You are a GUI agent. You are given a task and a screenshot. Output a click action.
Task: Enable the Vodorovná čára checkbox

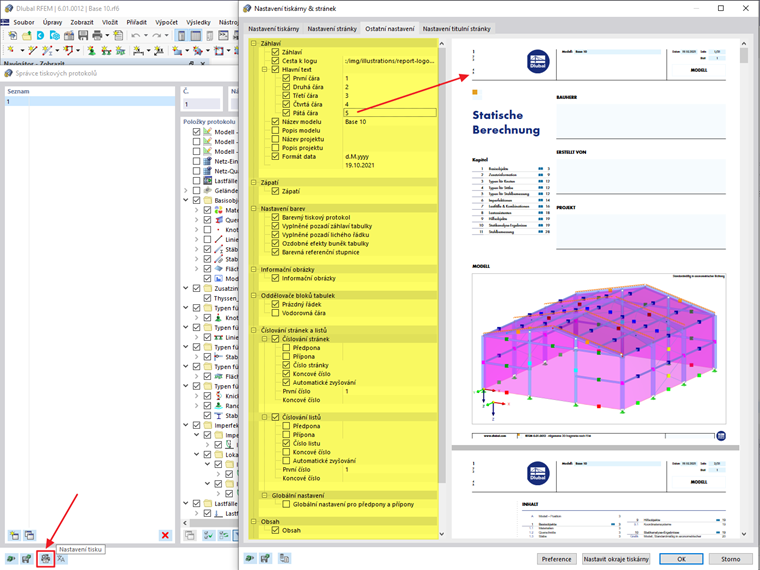(275, 313)
